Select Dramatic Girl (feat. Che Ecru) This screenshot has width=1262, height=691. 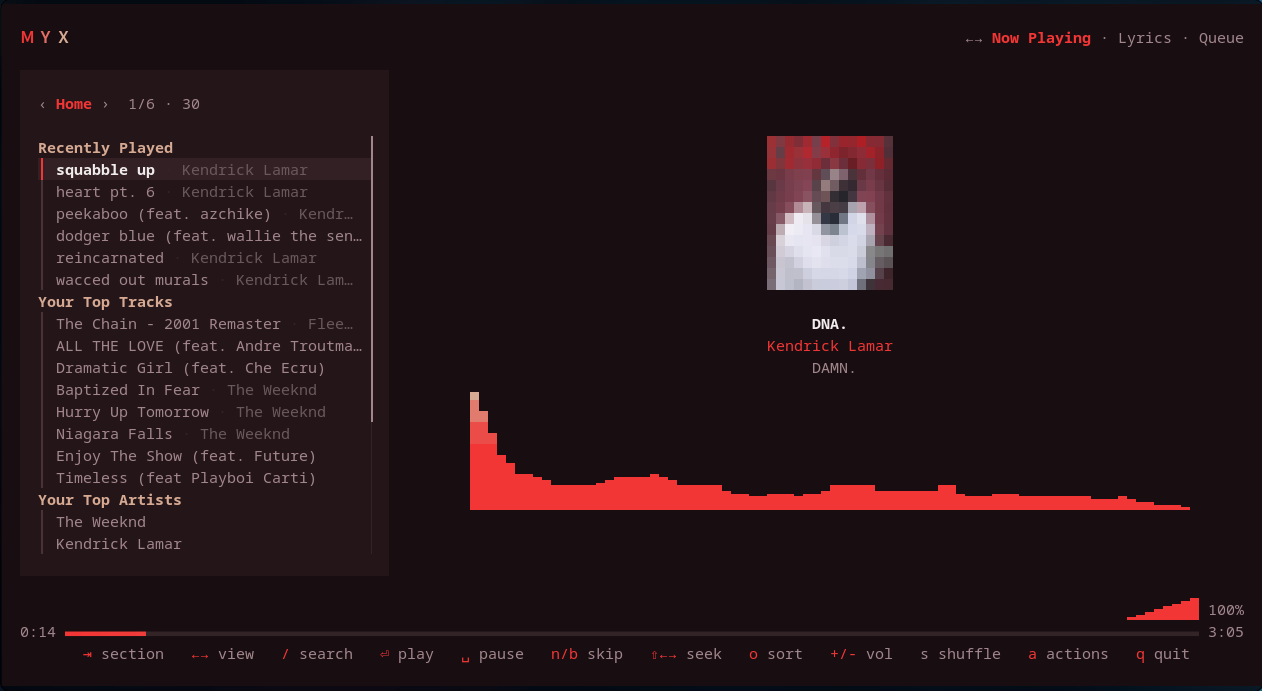pos(206,368)
